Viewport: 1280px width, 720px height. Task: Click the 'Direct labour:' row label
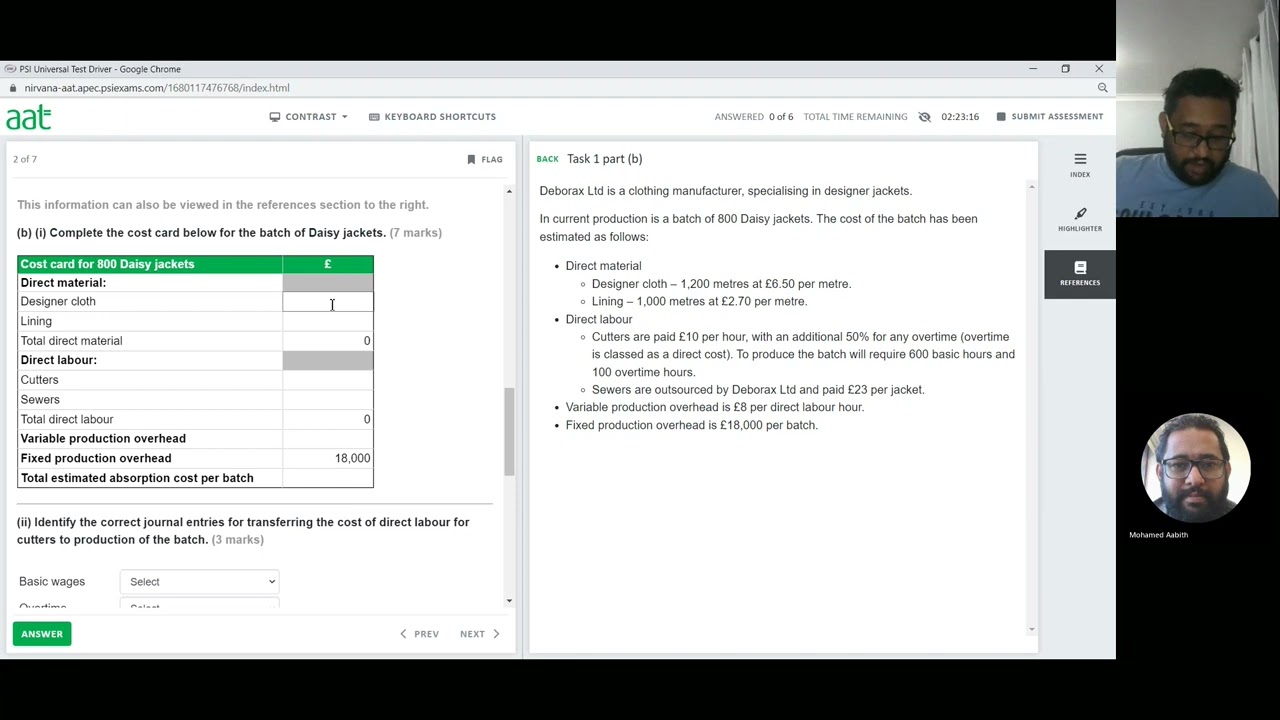59,360
